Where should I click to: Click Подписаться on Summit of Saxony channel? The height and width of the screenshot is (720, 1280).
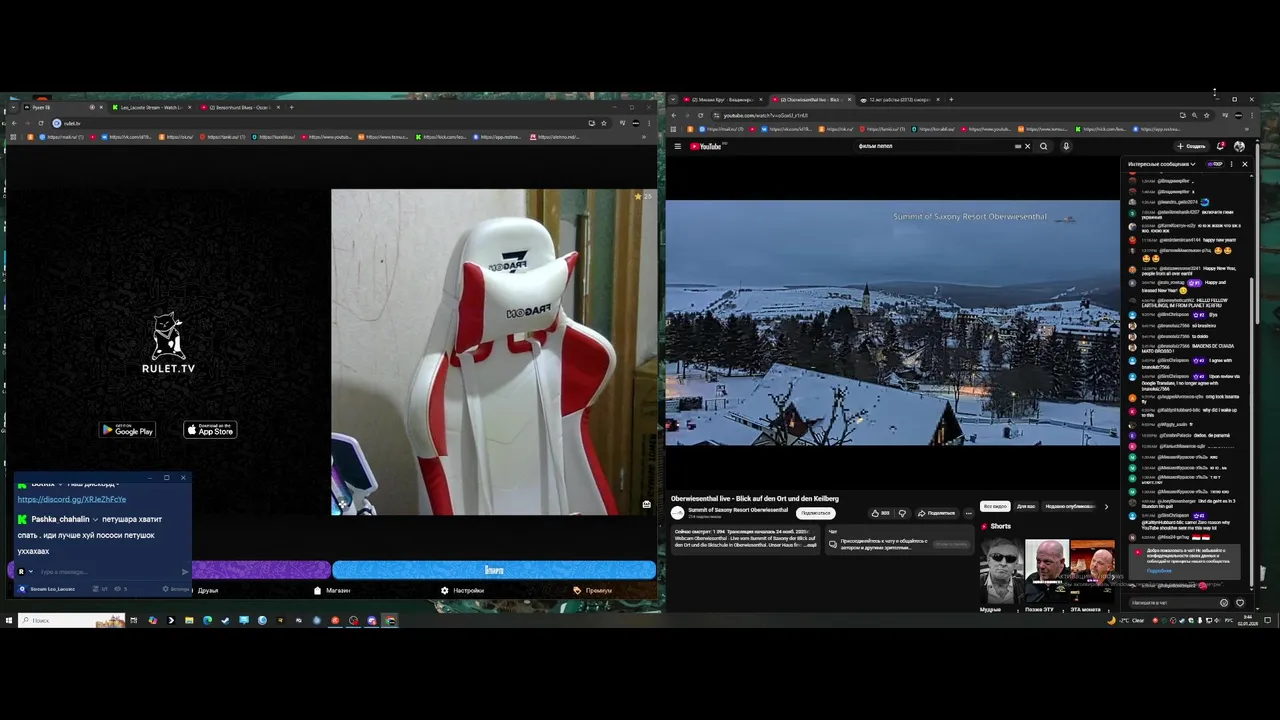coord(815,513)
